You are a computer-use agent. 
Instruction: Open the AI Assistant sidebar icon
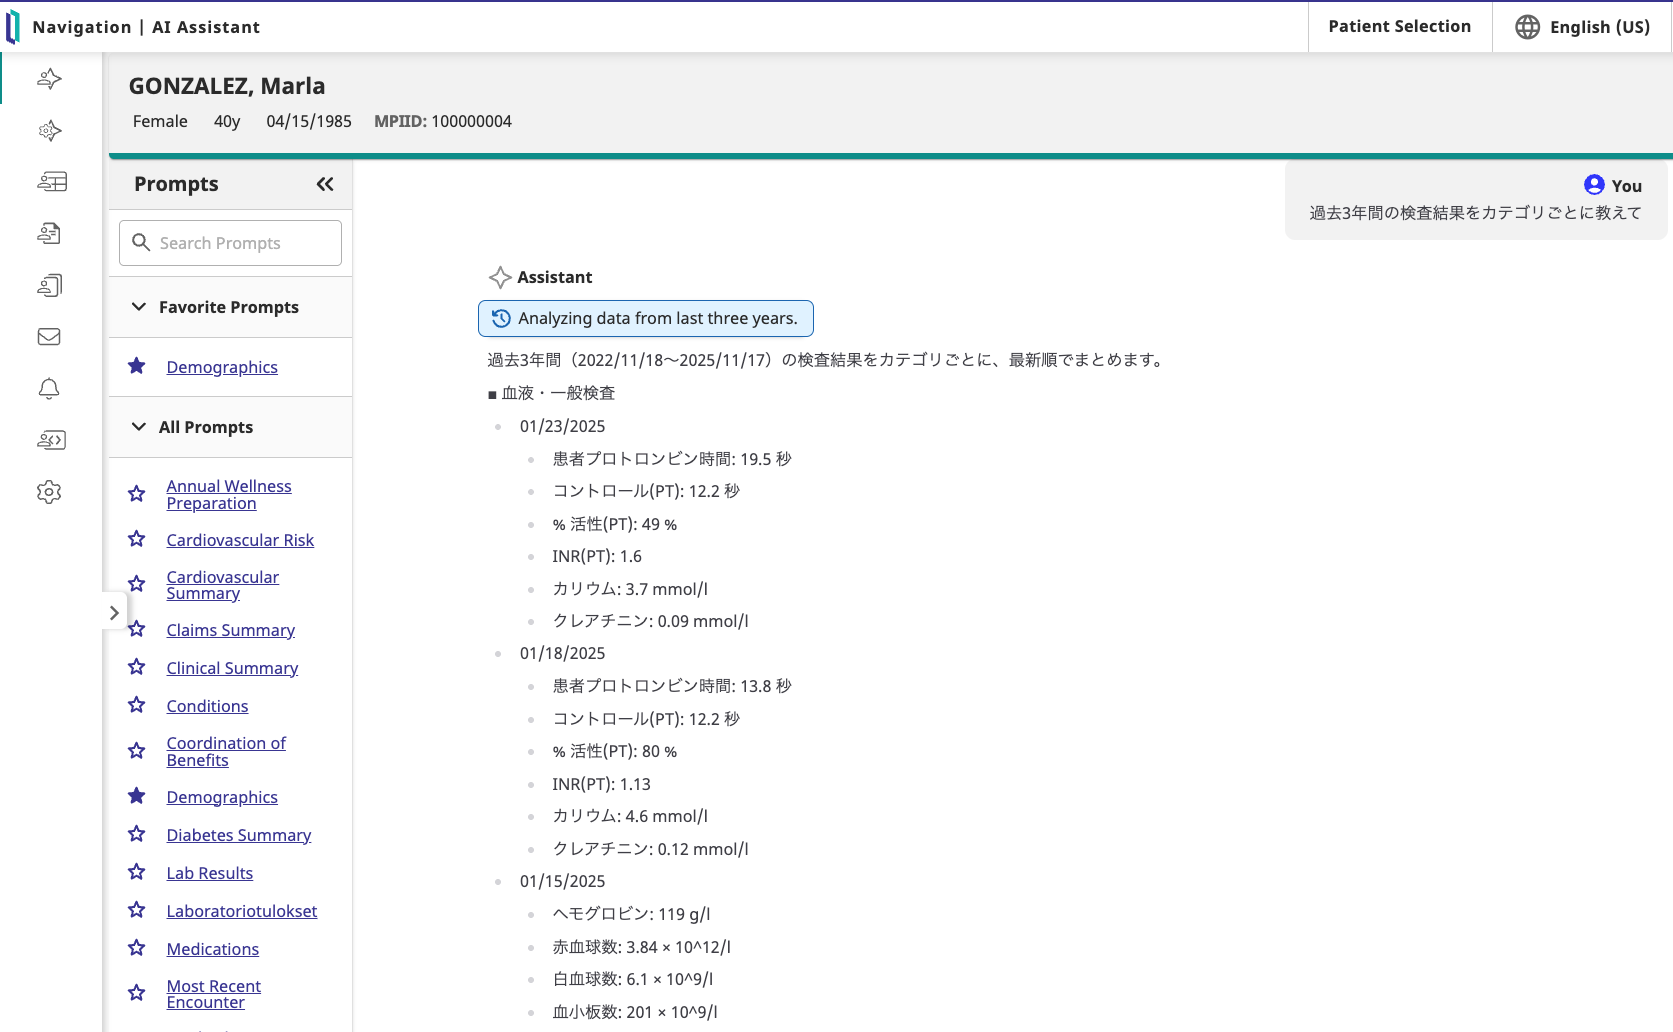(49, 79)
